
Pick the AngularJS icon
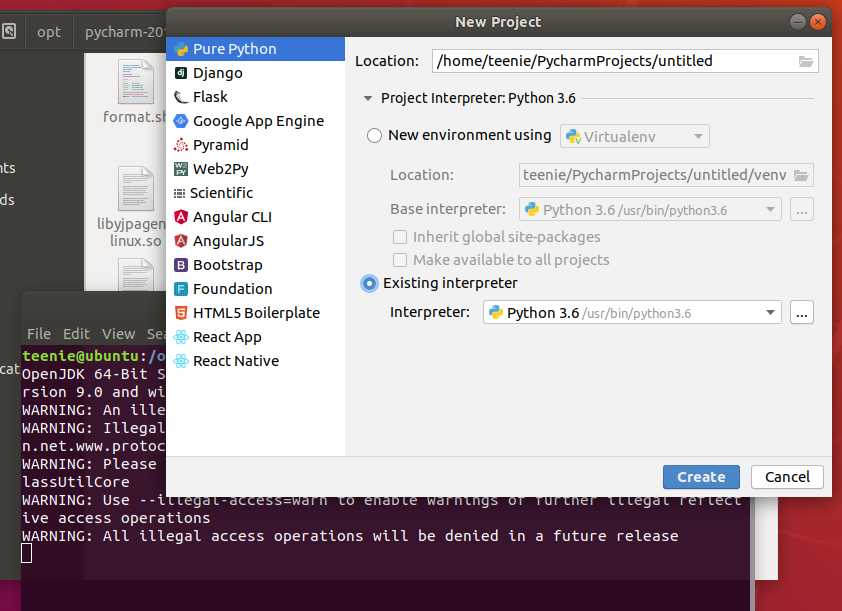(181, 241)
